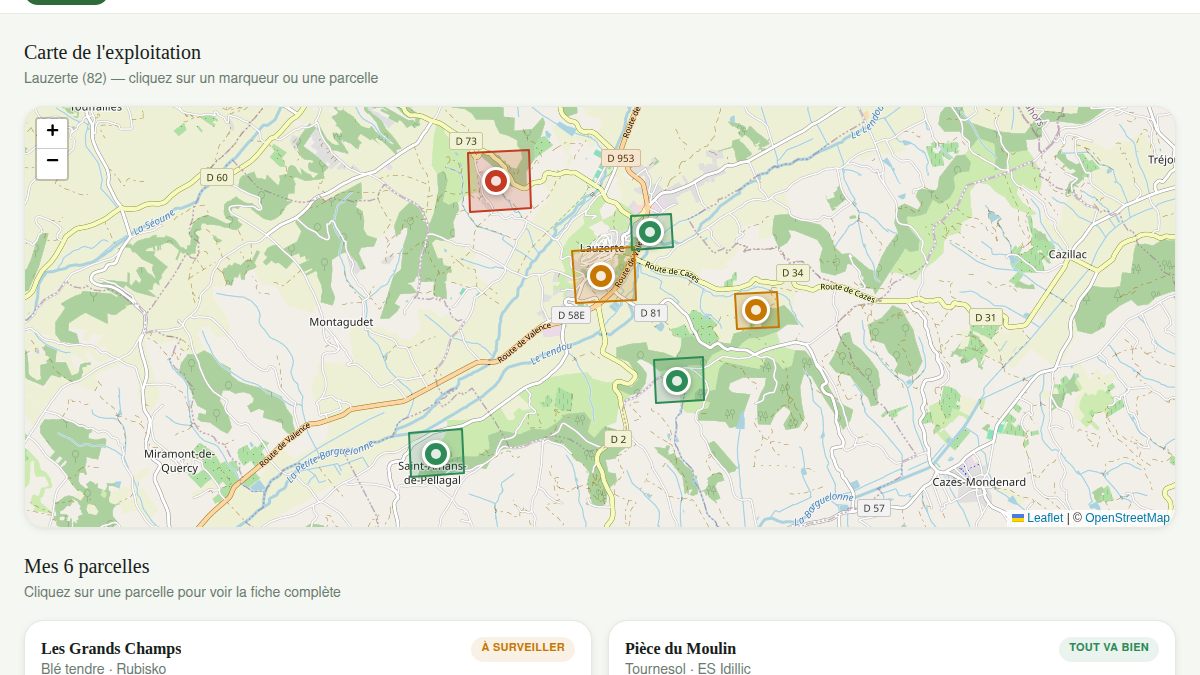Open the OpenStreetMap attribution link
The width and height of the screenshot is (1200, 675).
(x=1127, y=518)
